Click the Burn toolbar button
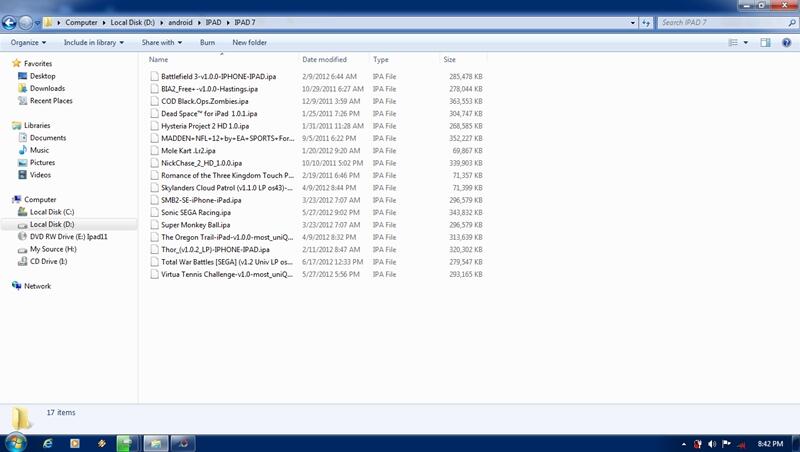Image resolution: width=800 pixels, height=452 pixels. pyautogui.click(x=207, y=43)
